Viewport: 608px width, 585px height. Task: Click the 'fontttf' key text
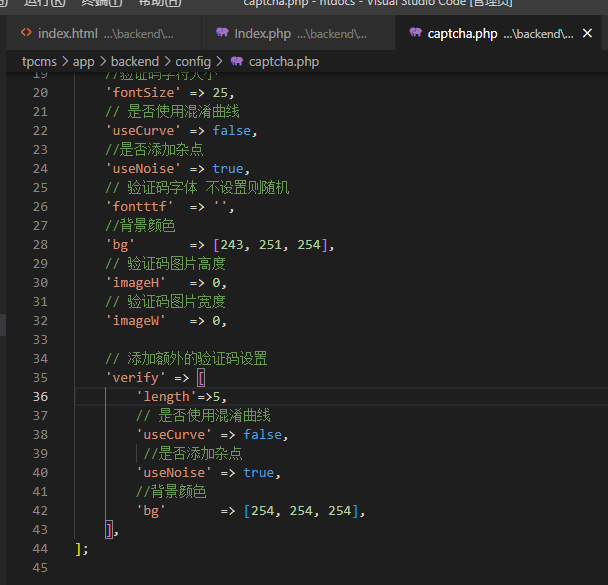pyautogui.click(x=140, y=207)
